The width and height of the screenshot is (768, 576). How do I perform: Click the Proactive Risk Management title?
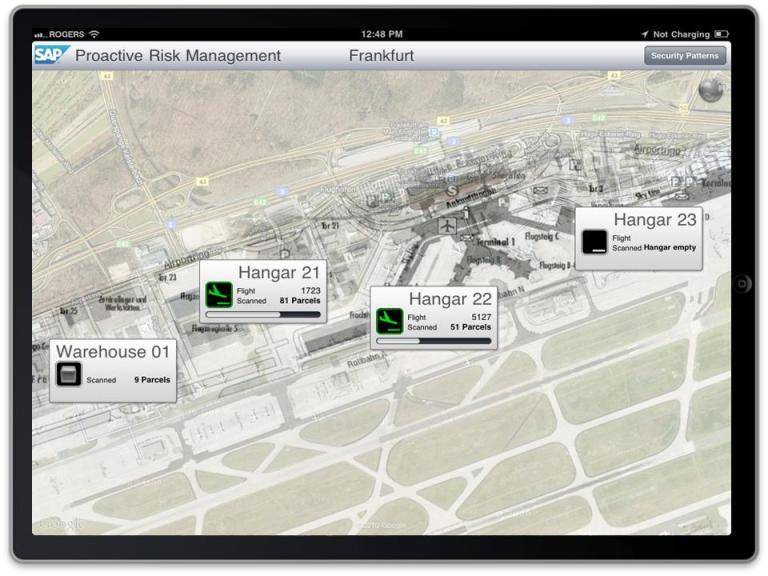tap(178, 56)
